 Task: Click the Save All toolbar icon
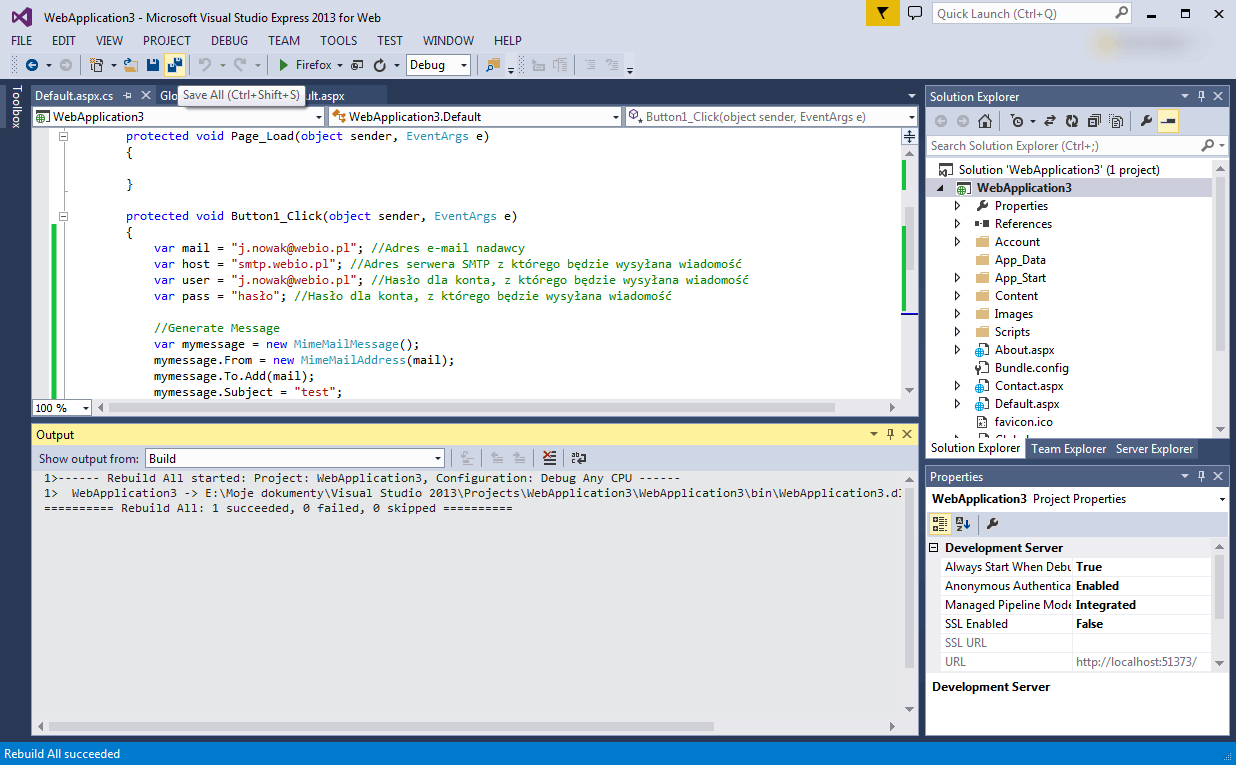point(175,65)
